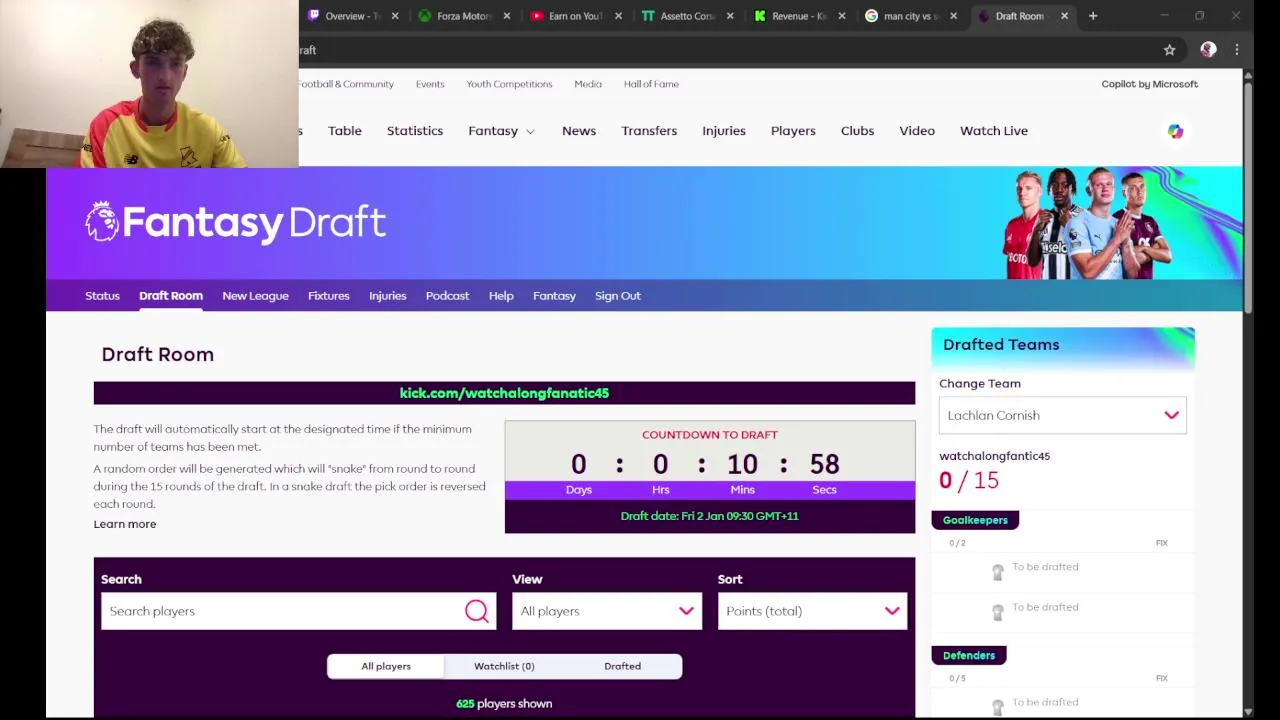The width and height of the screenshot is (1280, 720).
Task: Open Fixtures in Fantasy Draft menu
Action: [x=329, y=296]
